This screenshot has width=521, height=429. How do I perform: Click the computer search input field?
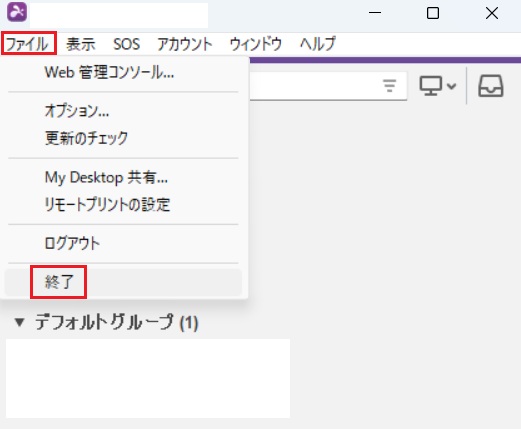point(328,86)
